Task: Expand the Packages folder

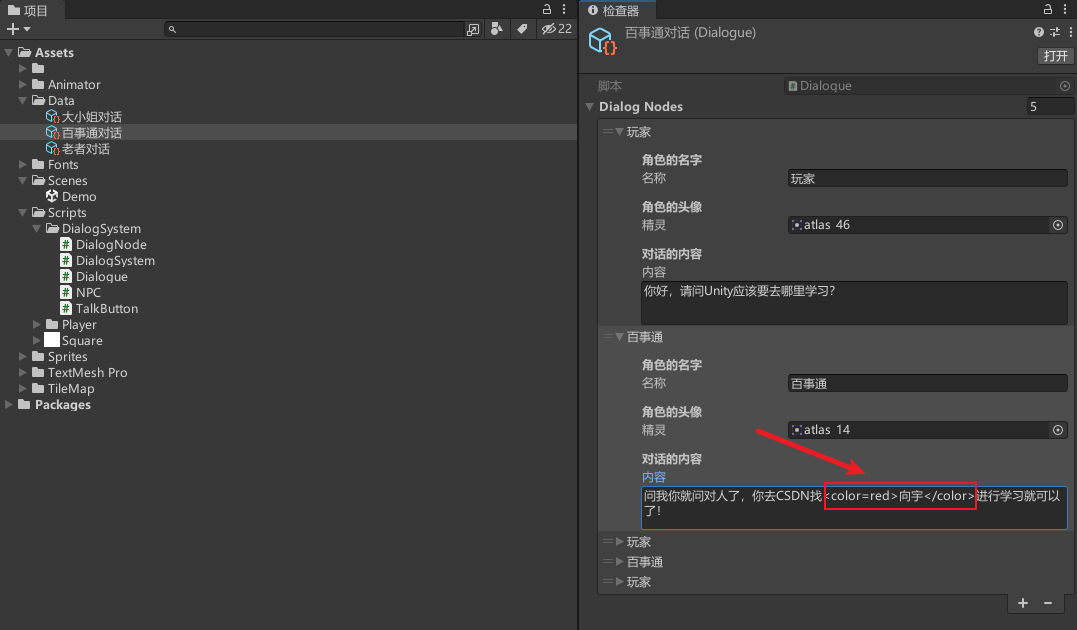Action: (9, 404)
